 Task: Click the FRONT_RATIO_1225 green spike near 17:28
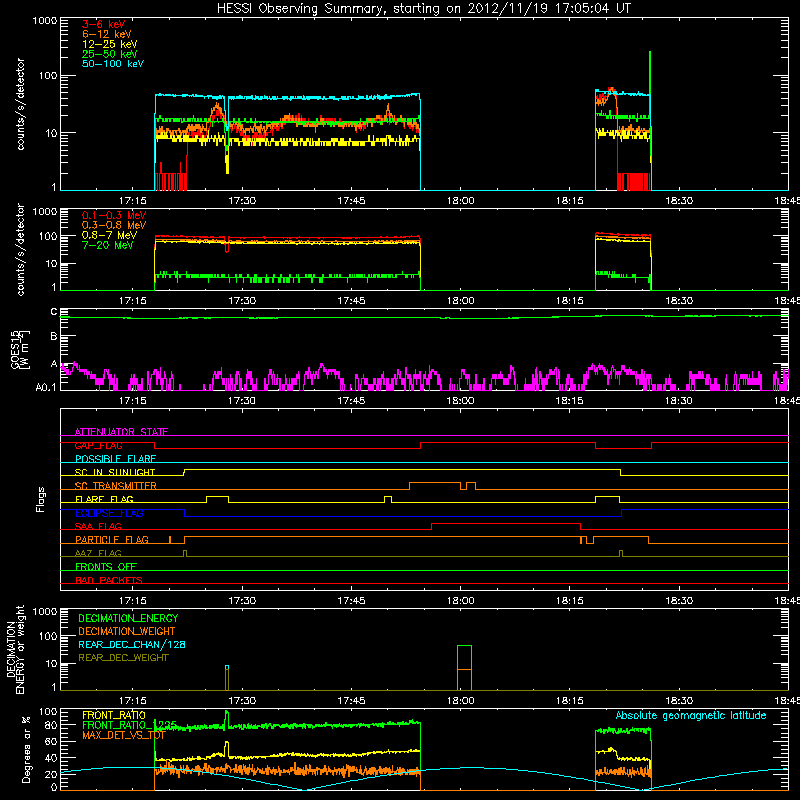(227, 717)
